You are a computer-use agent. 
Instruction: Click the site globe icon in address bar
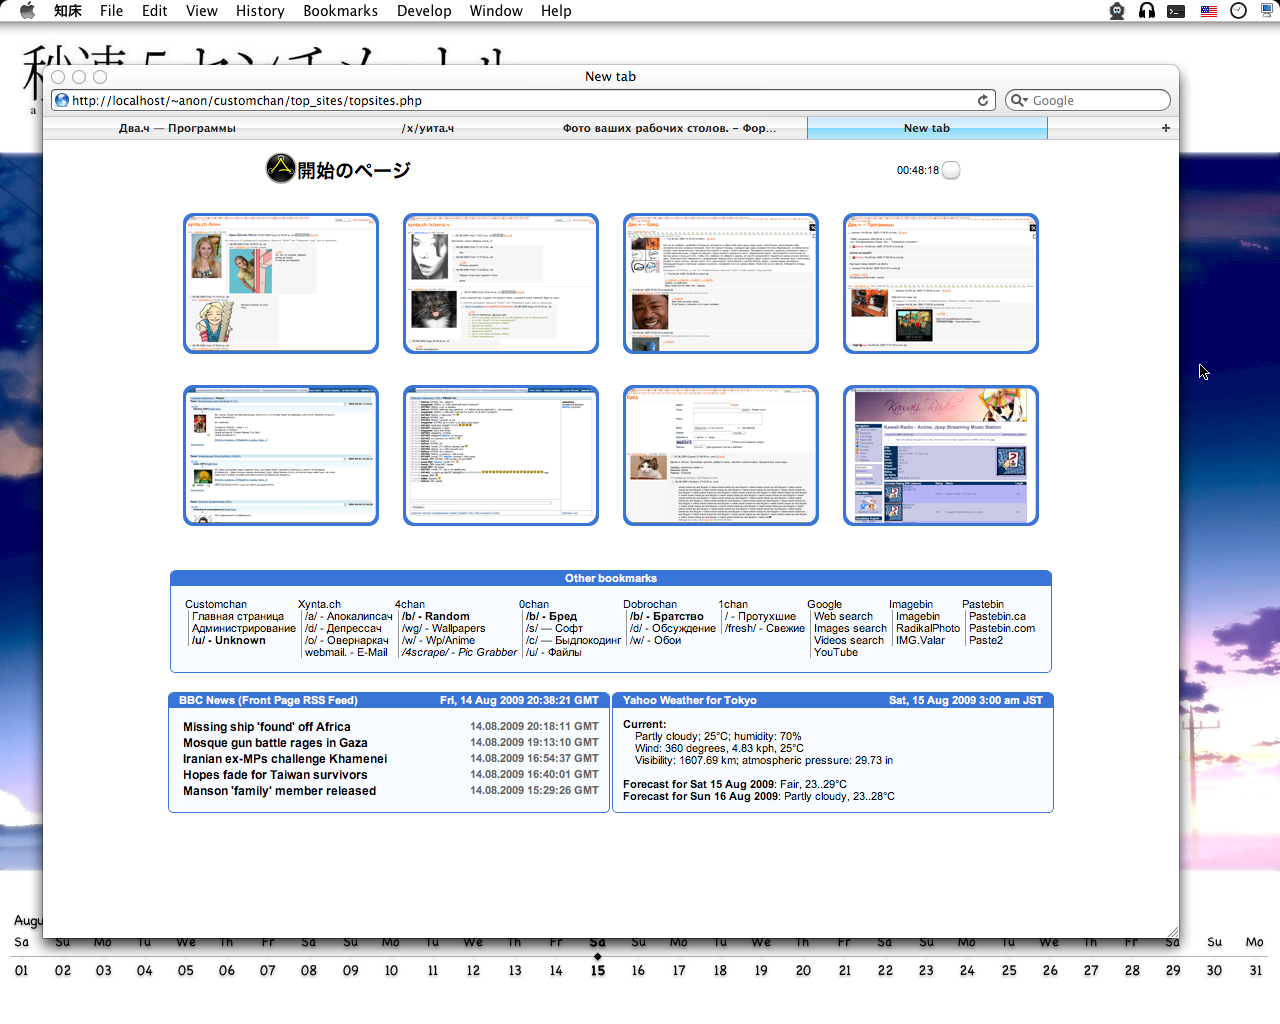(62, 100)
